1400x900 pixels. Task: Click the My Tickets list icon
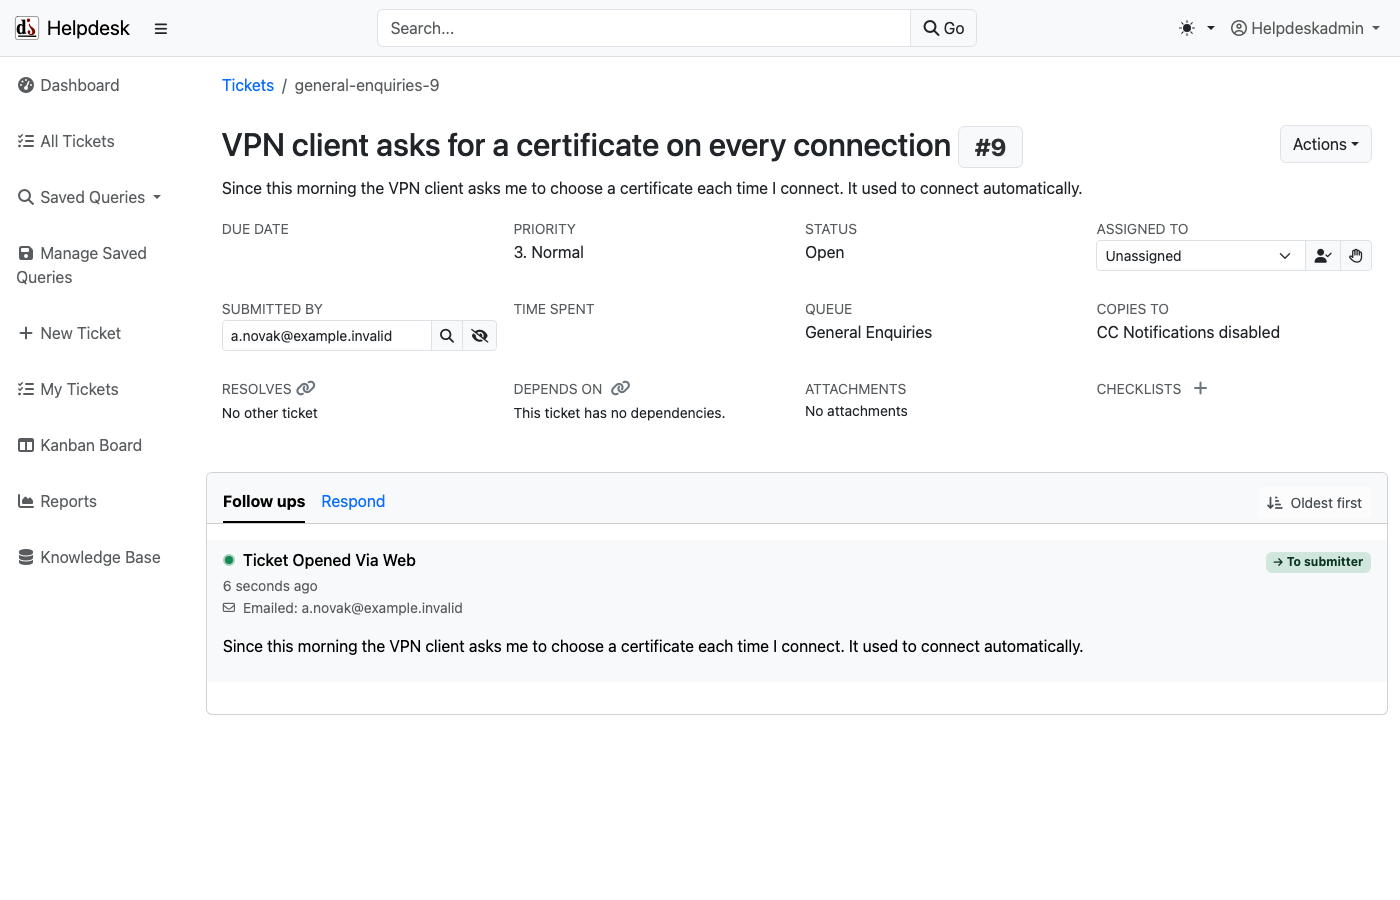tap(26, 389)
